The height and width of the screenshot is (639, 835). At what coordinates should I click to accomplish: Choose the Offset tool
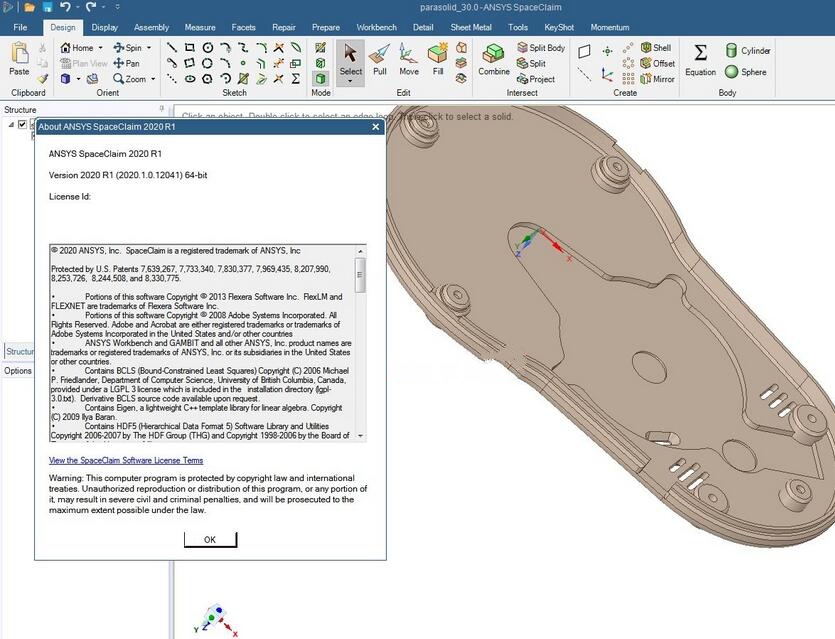pos(658,63)
